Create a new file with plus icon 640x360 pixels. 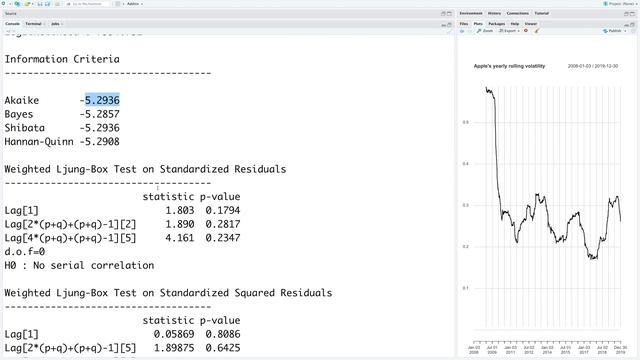(x=4, y=4)
